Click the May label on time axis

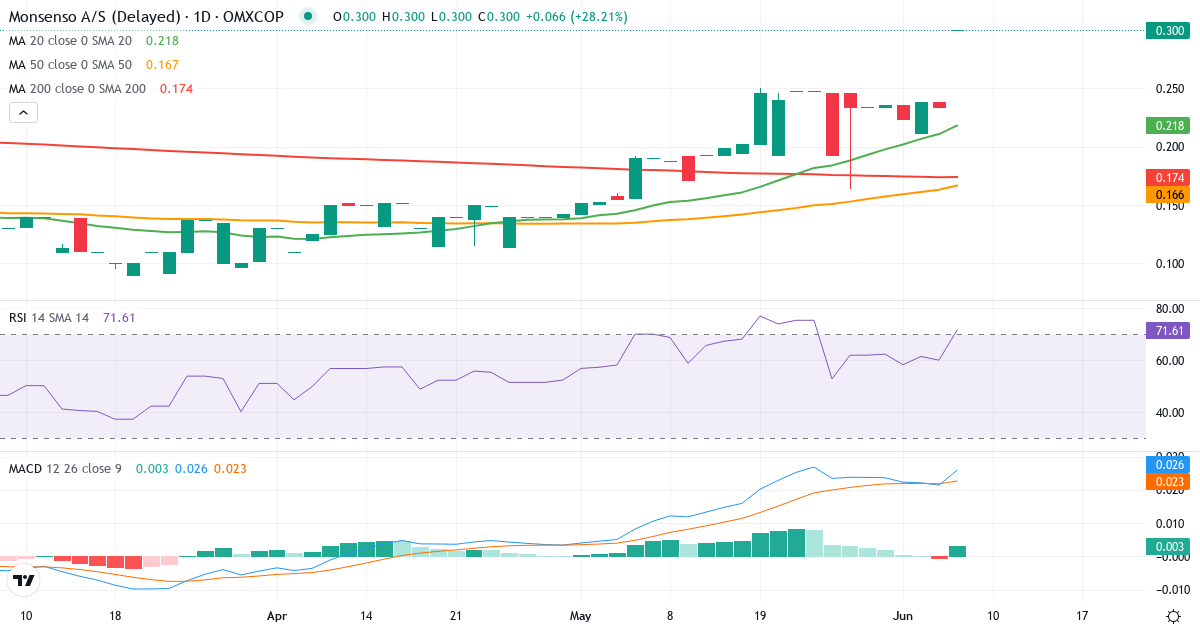tap(581, 615)
